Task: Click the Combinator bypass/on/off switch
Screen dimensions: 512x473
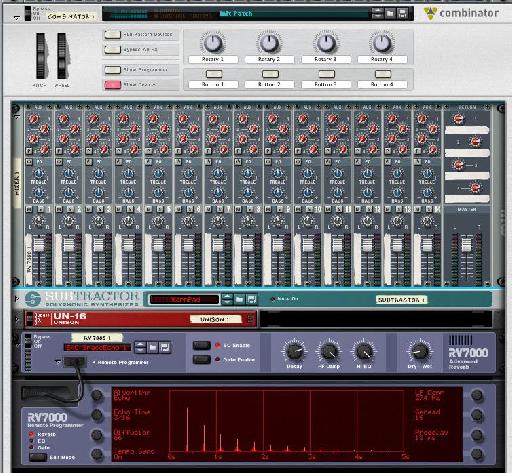Action: [x=28, y=13]
